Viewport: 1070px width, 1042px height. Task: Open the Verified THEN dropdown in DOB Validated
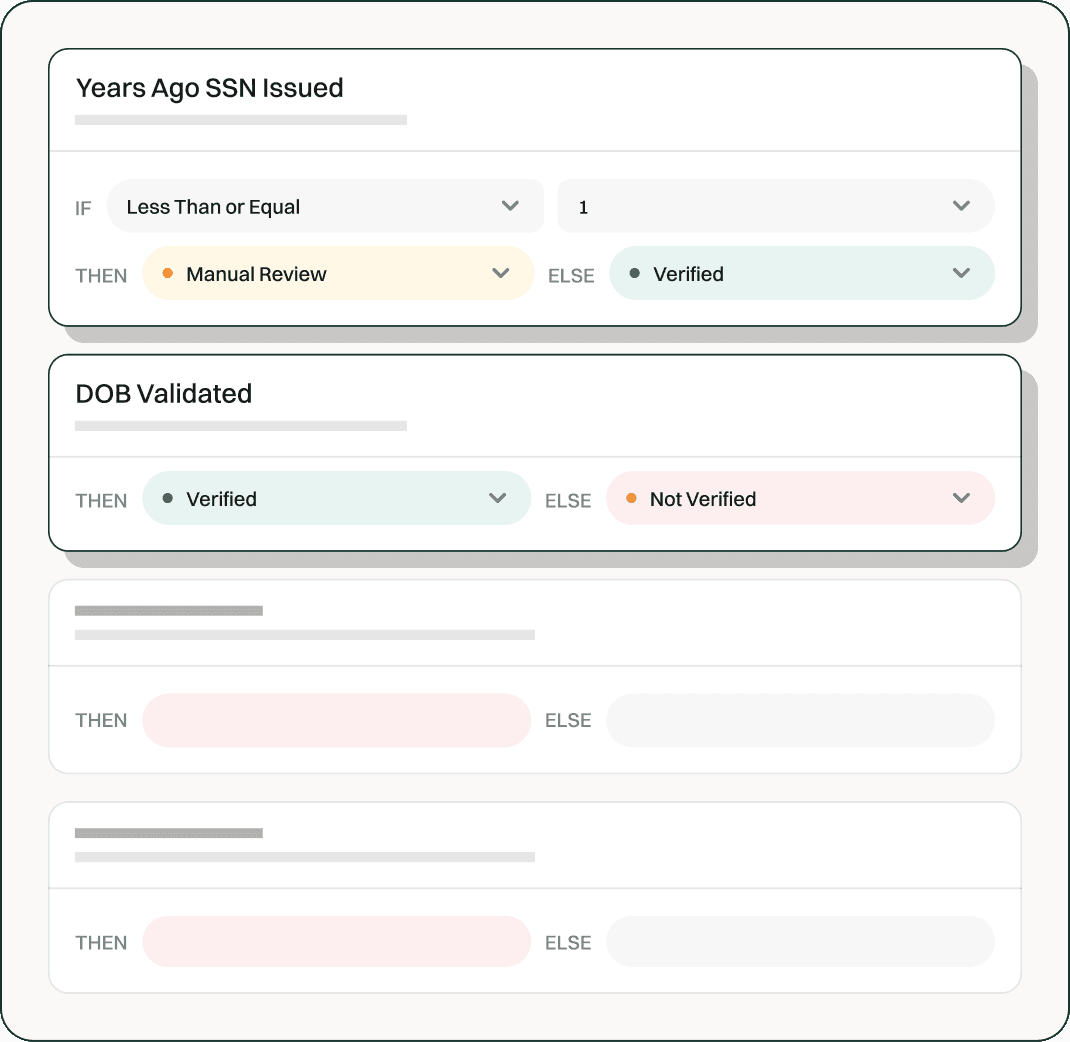pyautogui.click(x=336, y=498)
